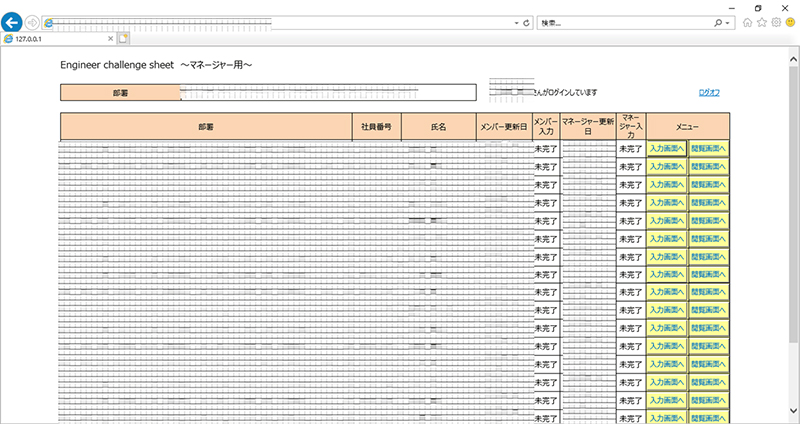Screen dimensions: 800x424
Task: Click the magnifier icon in the search box
Action: pos(718,23)
